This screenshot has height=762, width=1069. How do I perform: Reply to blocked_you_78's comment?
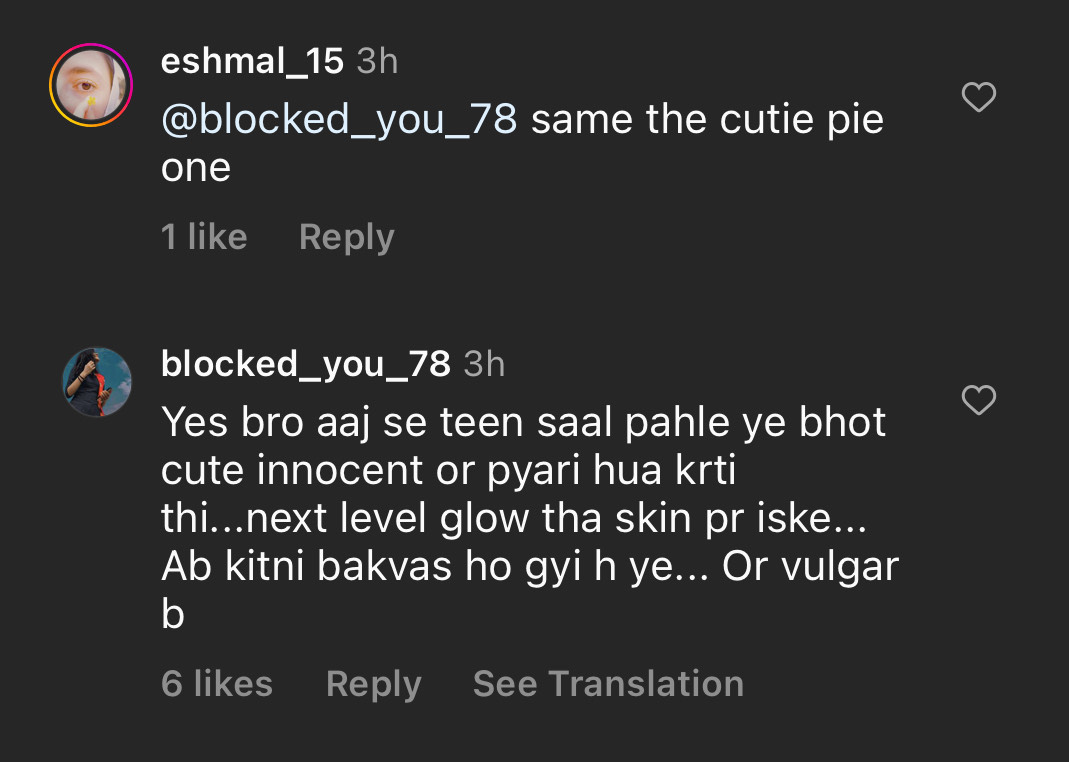pos(373,684)
